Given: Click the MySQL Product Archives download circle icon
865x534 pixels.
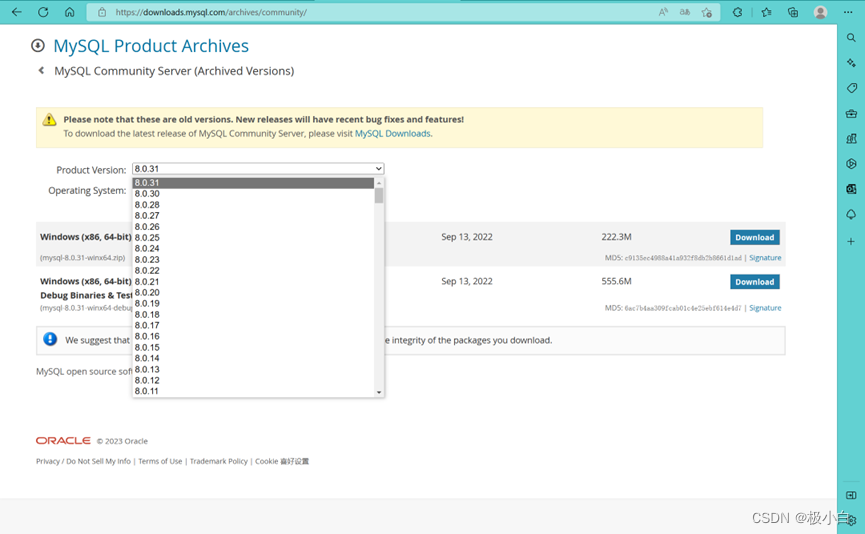Looking at the screenshot, I should coord(38,45).
